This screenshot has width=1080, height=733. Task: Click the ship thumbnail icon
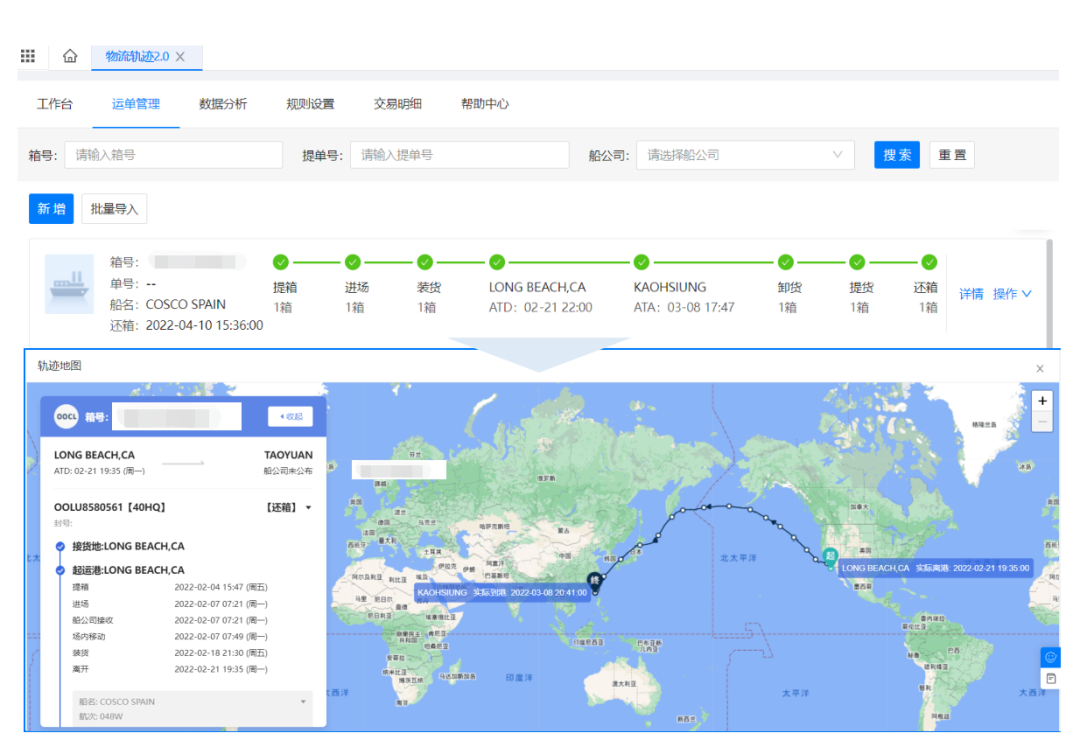69,283
